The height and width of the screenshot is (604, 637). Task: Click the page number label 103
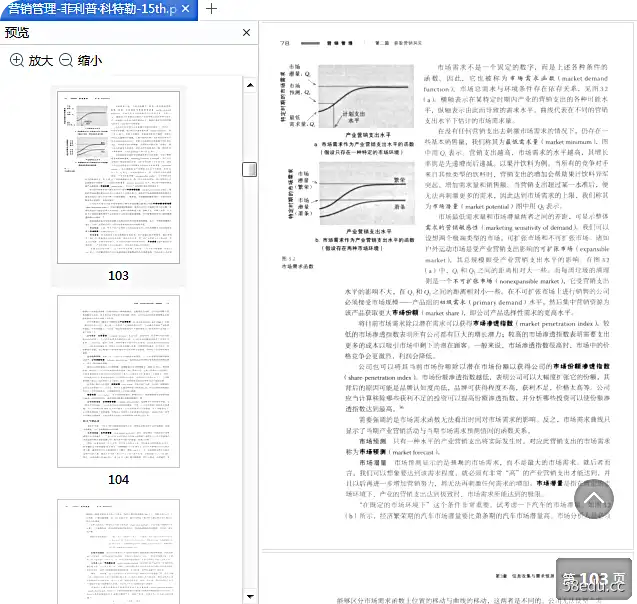point(119,276)
